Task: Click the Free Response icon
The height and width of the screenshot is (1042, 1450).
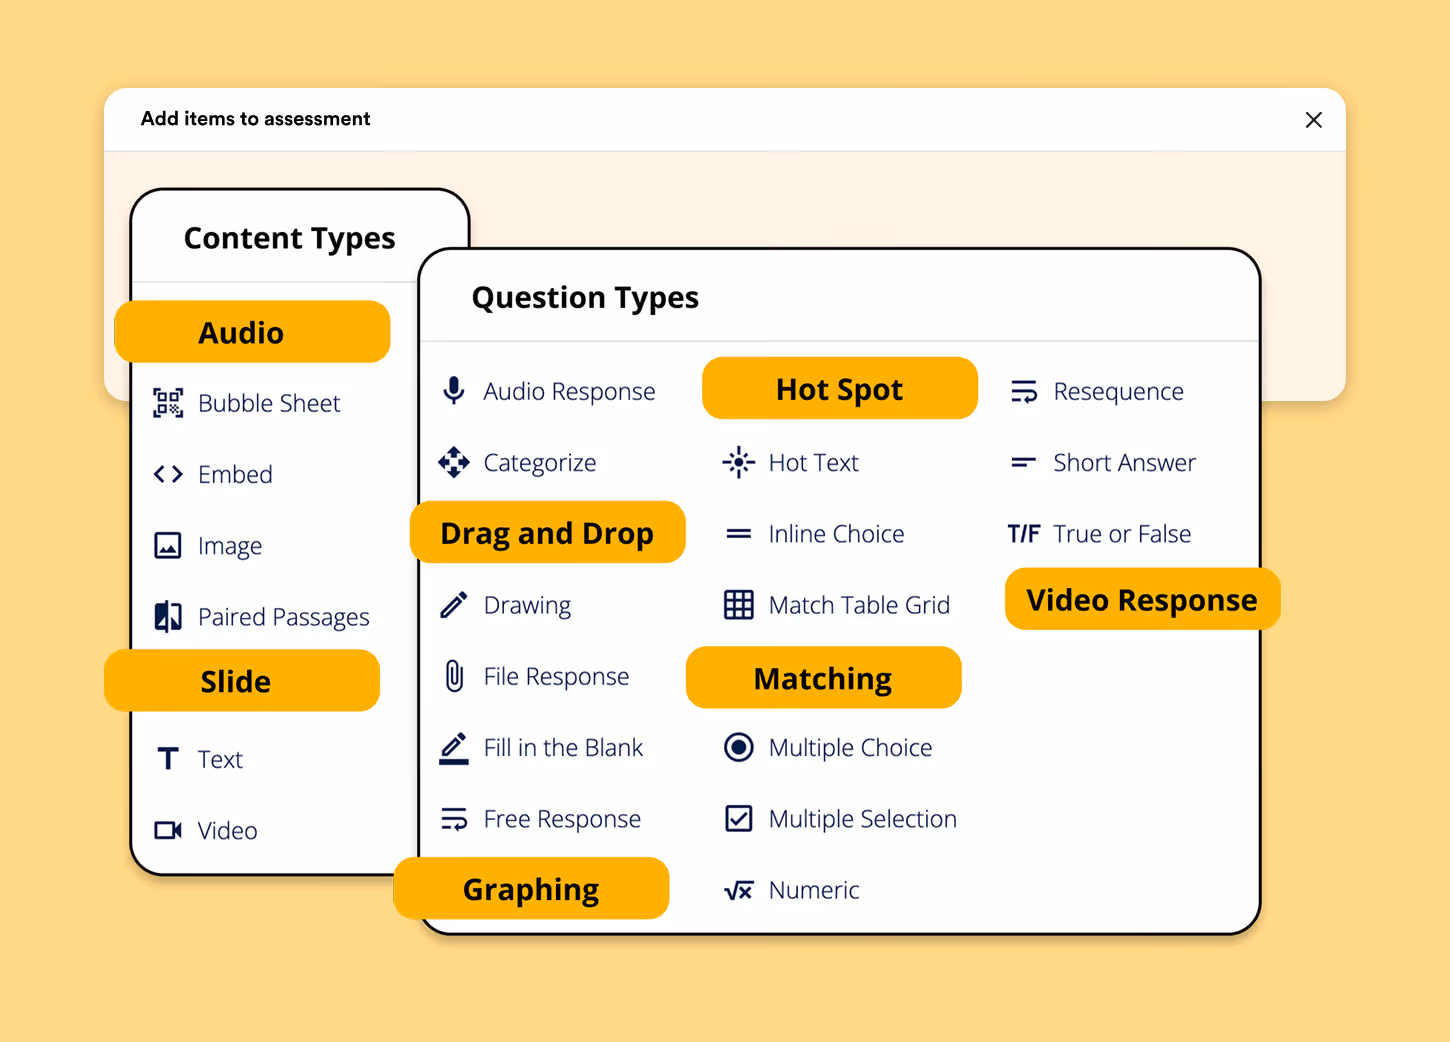Action: click(x=454, y=819)
